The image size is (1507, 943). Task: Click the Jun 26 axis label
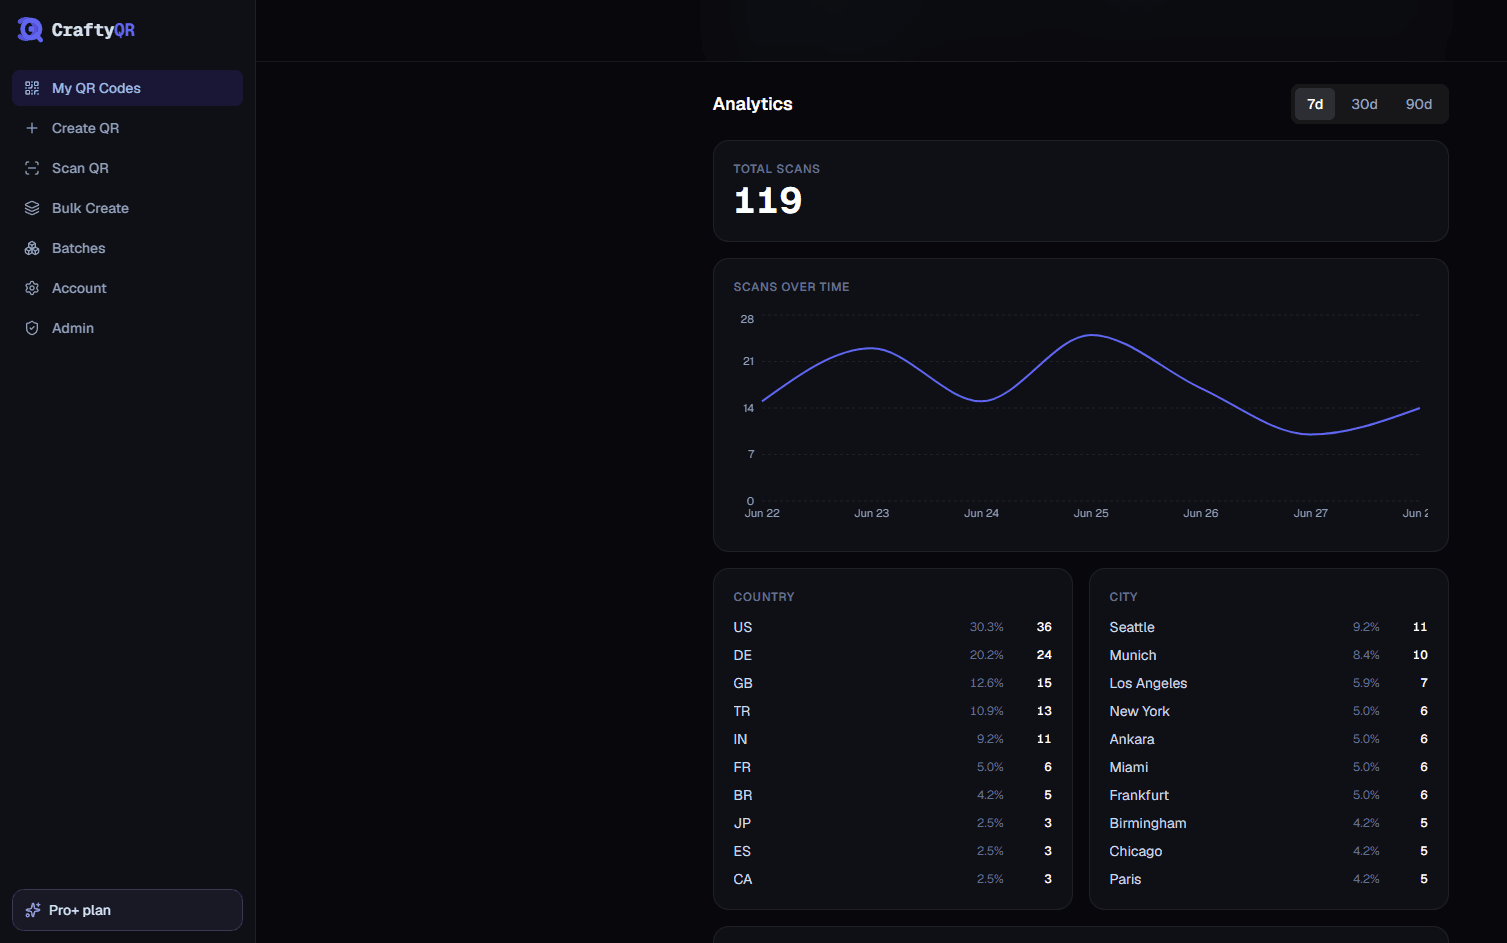tap(1201, 513)
